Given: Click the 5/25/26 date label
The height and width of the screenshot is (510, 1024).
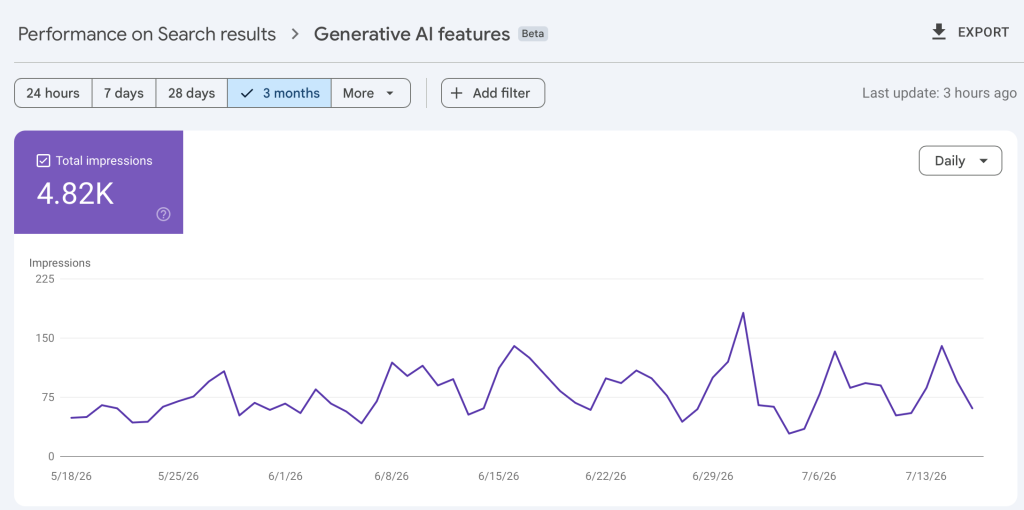Looking at the screenshot, I should (x=178, y=476).
